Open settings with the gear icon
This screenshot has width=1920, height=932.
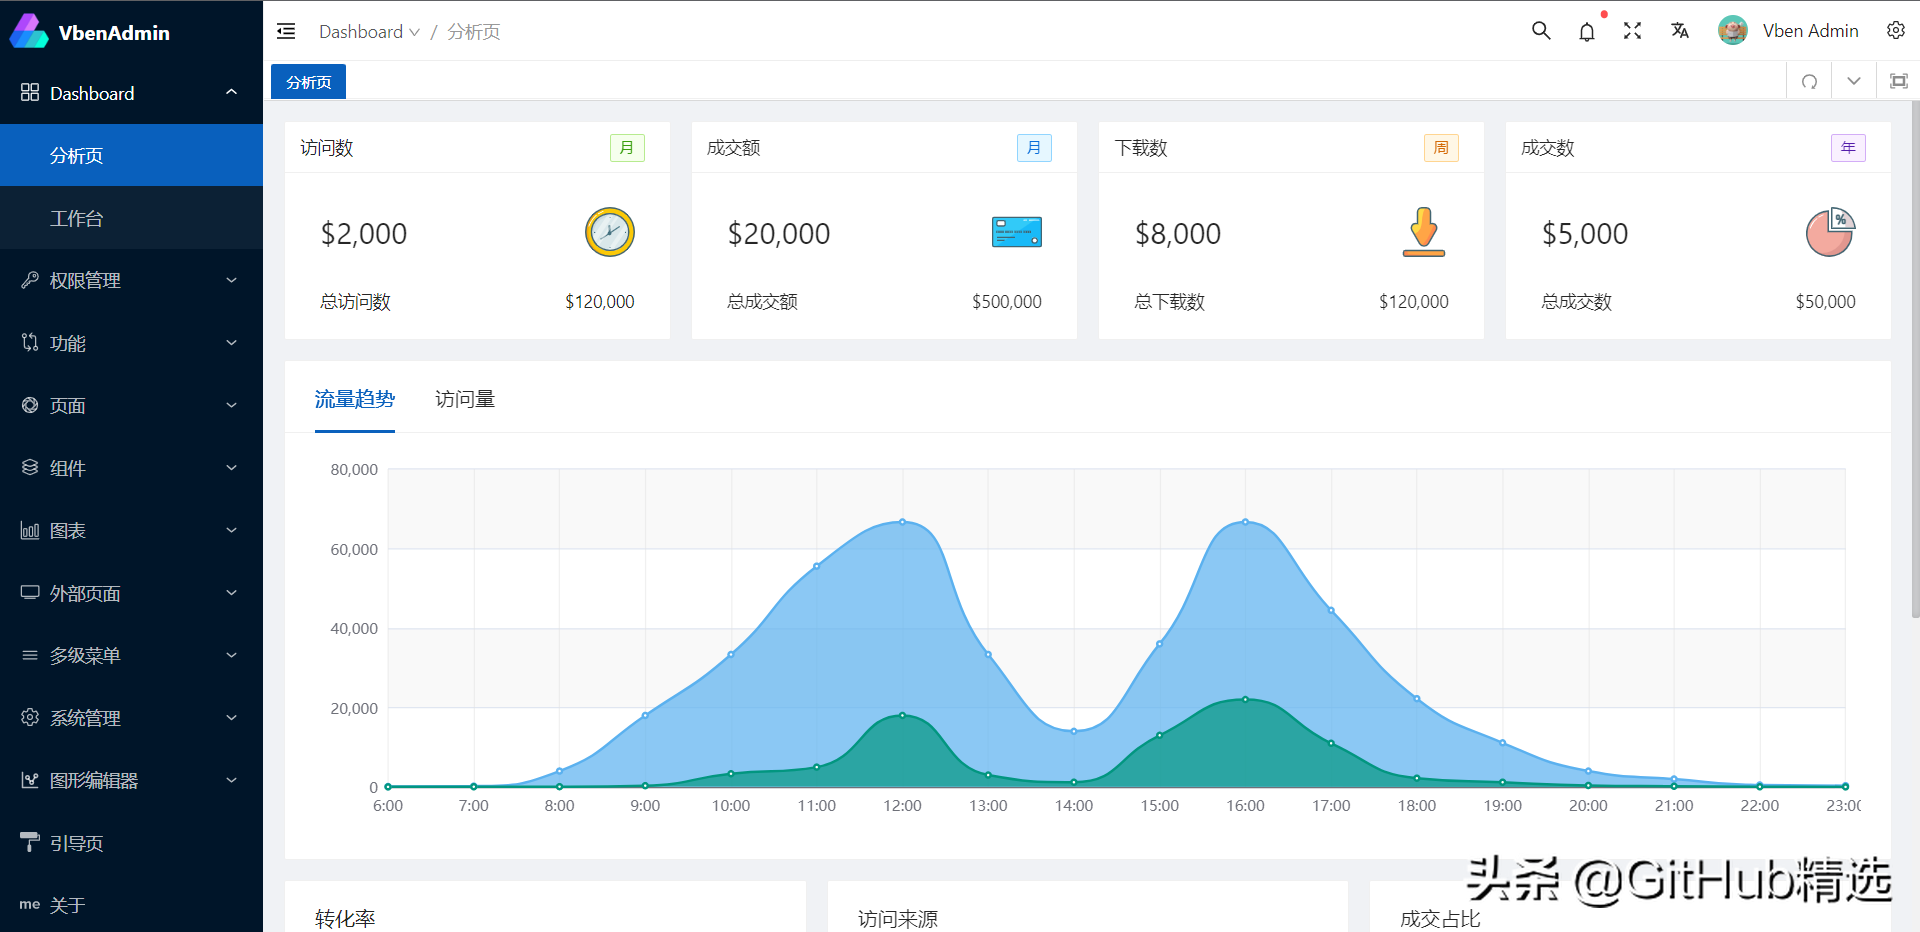coord(1896,30)
